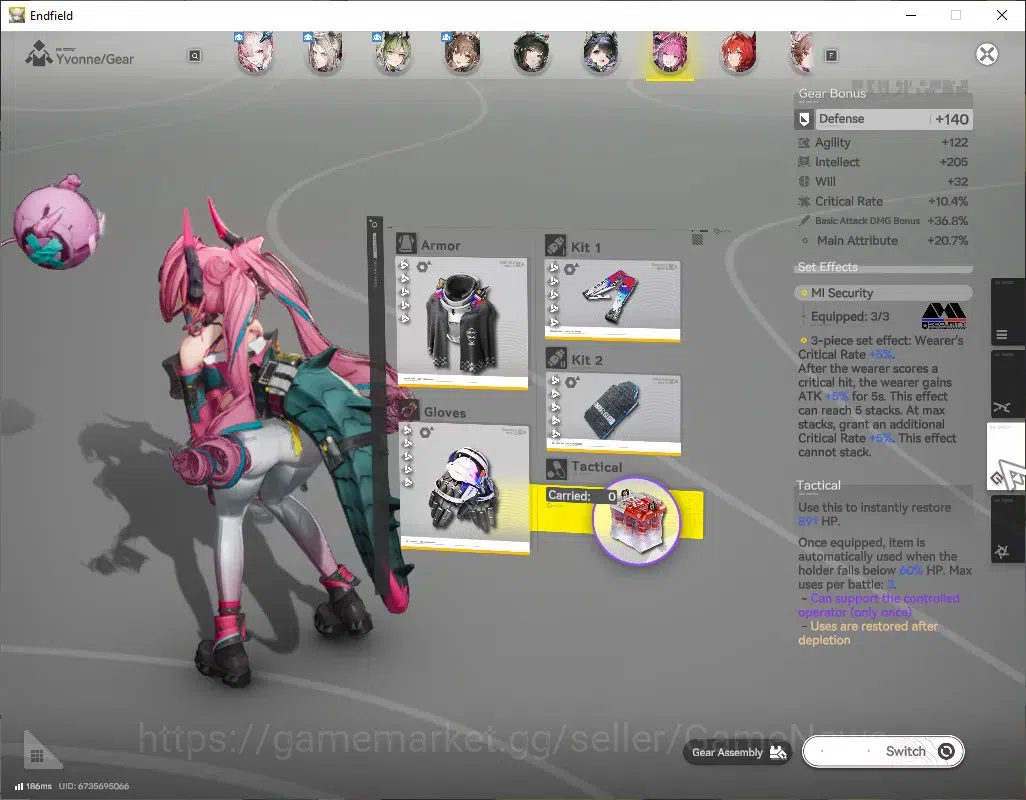
Task: Click the Critical Rate +10.4% row
Action: point(883,201)
